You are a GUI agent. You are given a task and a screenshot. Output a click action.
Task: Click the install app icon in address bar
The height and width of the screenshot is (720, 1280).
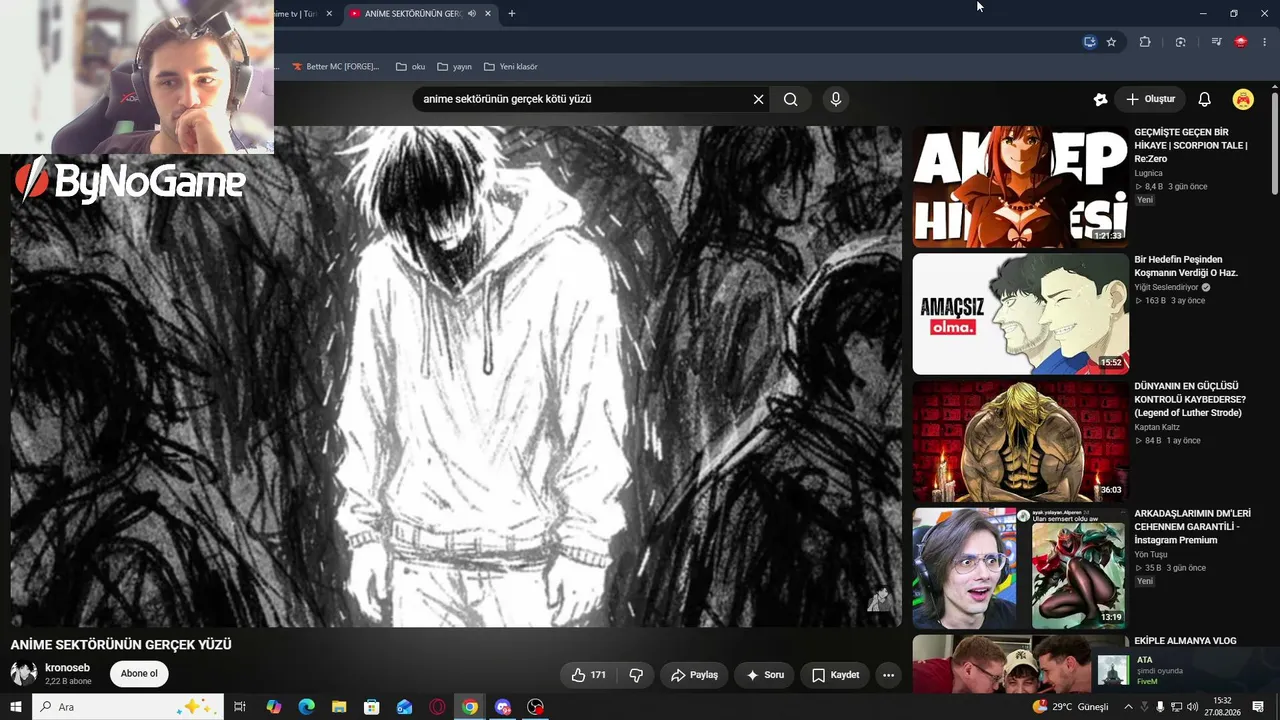[x=1090, y=42]
